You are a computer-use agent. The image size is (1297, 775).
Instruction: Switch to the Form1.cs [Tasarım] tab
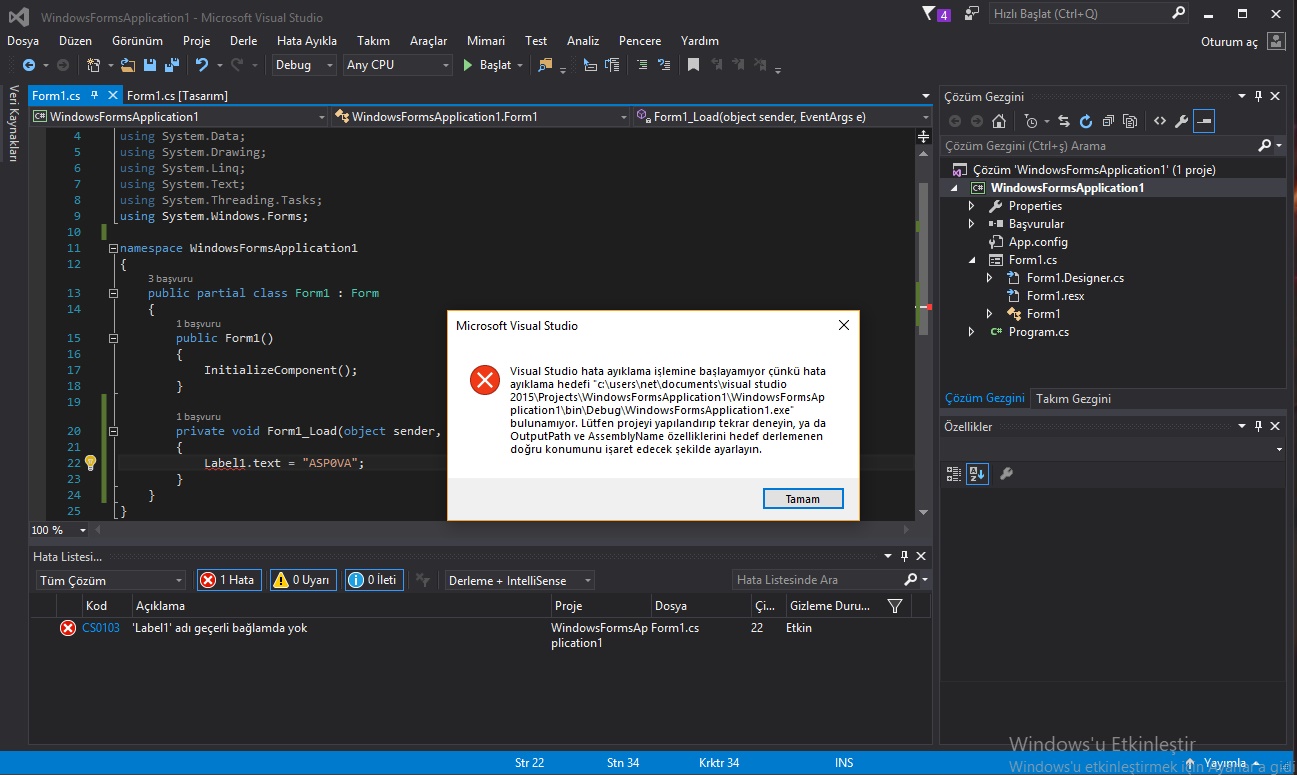pos(178,95)
